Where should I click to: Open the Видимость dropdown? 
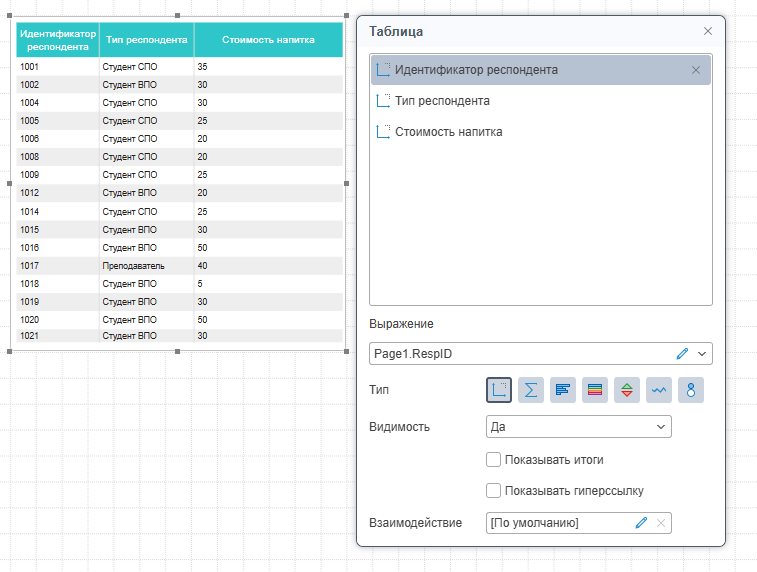click(578, 427)
